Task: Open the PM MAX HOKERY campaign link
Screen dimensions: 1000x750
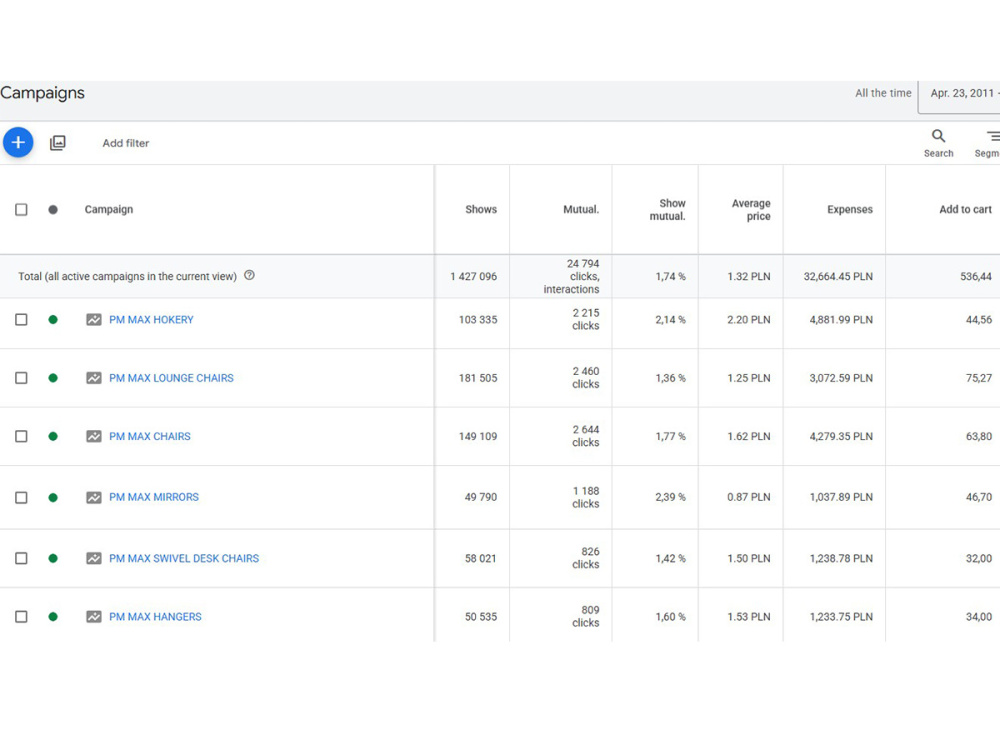Action: 151,320
